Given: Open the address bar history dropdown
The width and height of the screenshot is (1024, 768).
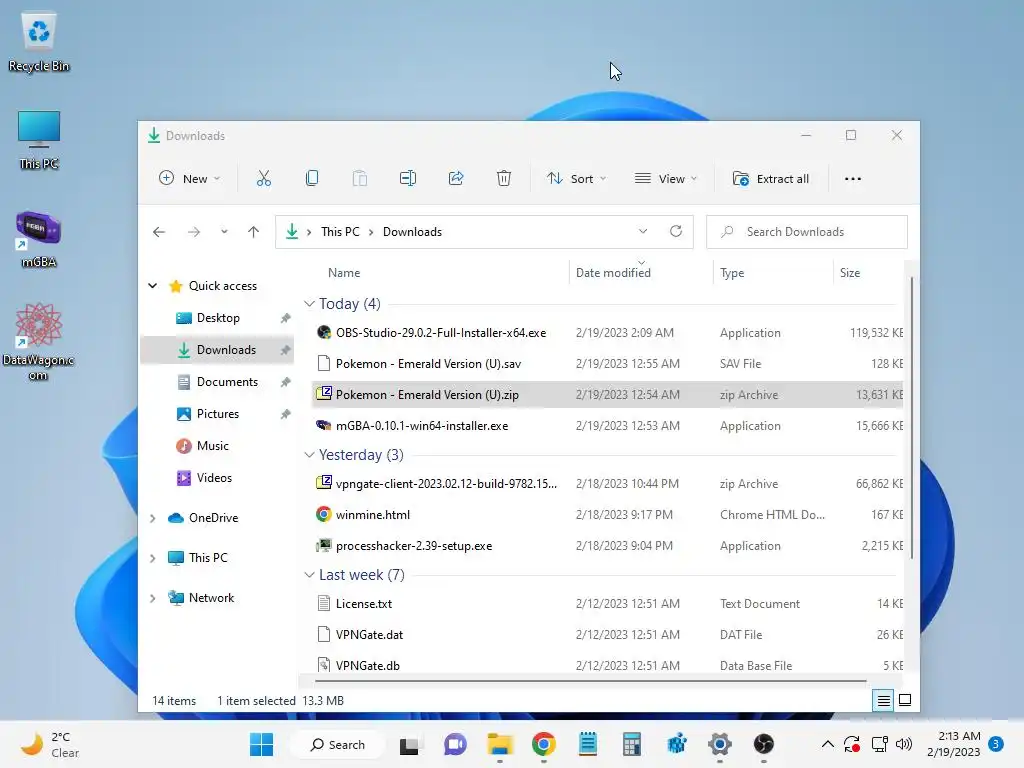Looking at the screenshot, I should [643, 231].
